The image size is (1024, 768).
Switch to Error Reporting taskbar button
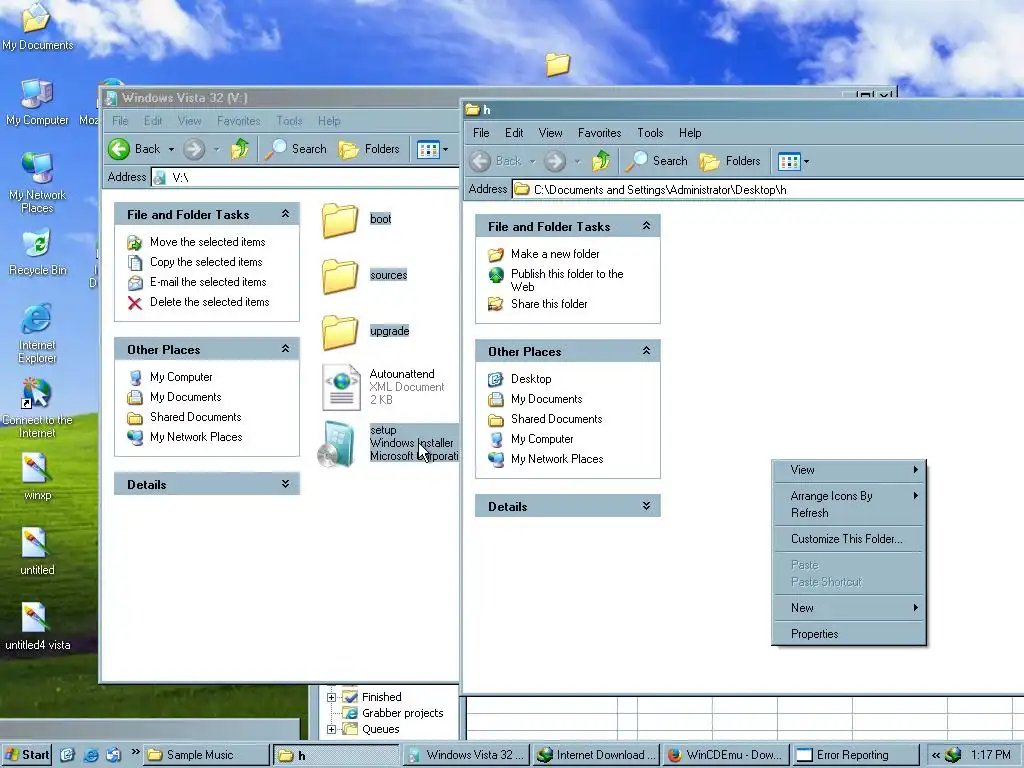(855, 755)
